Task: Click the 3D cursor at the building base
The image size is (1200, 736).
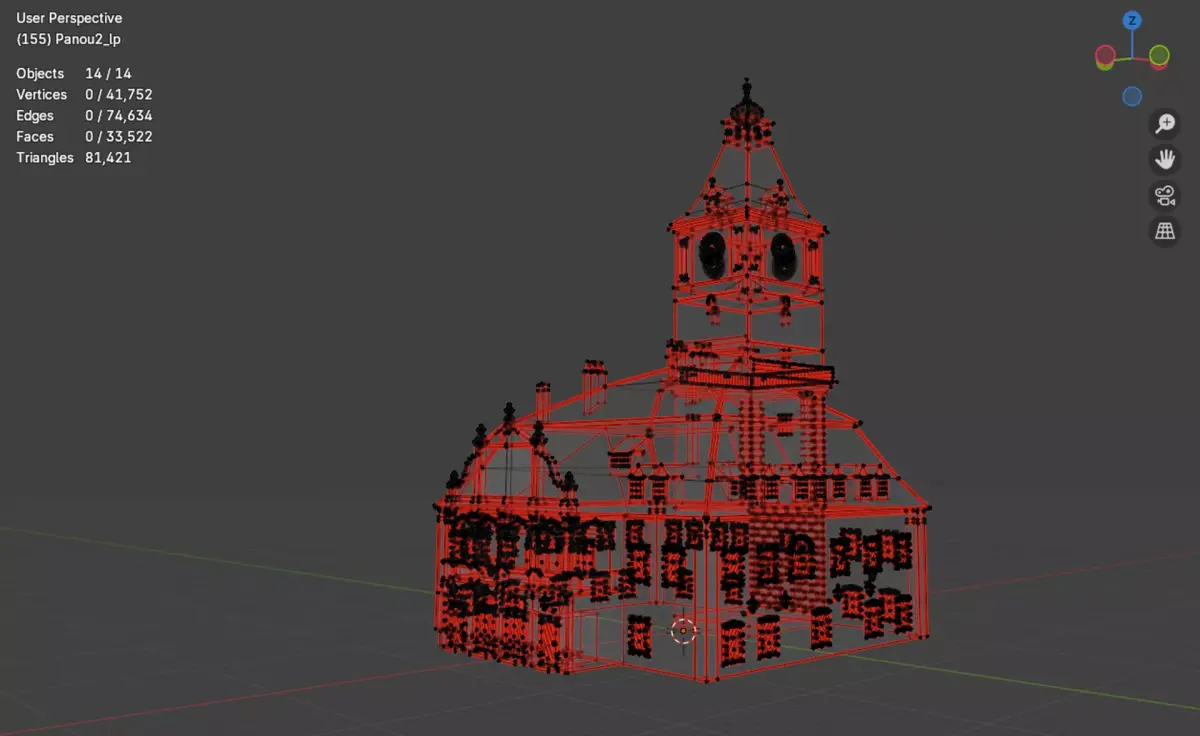Action: 683,630
